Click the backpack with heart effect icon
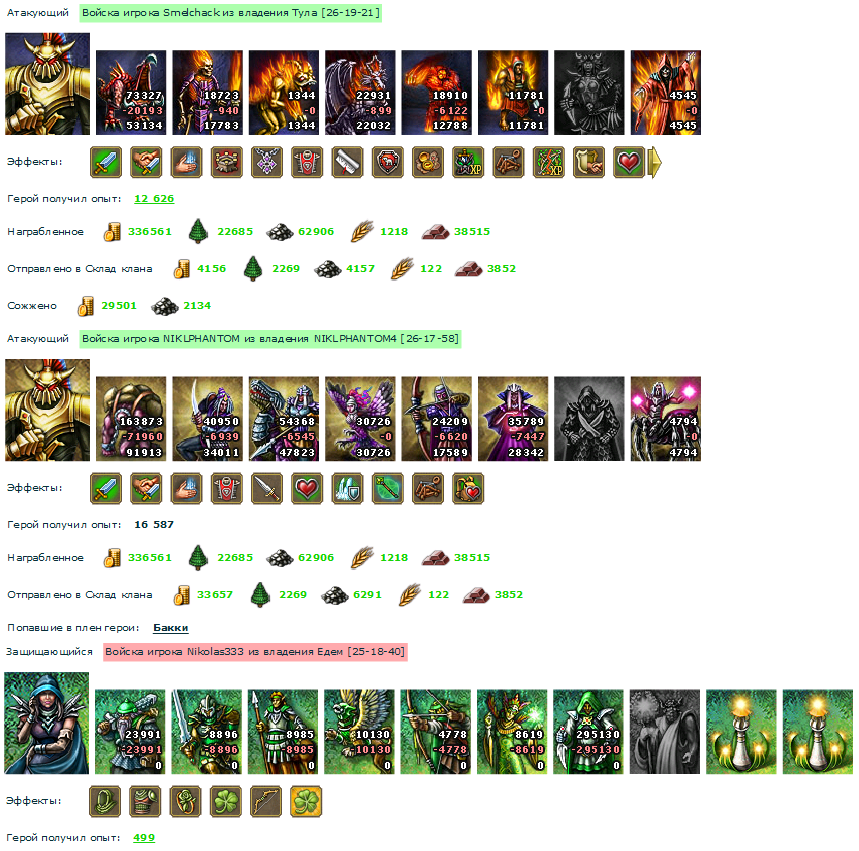Viewport: 859px width, 851px height. point(468,488)
